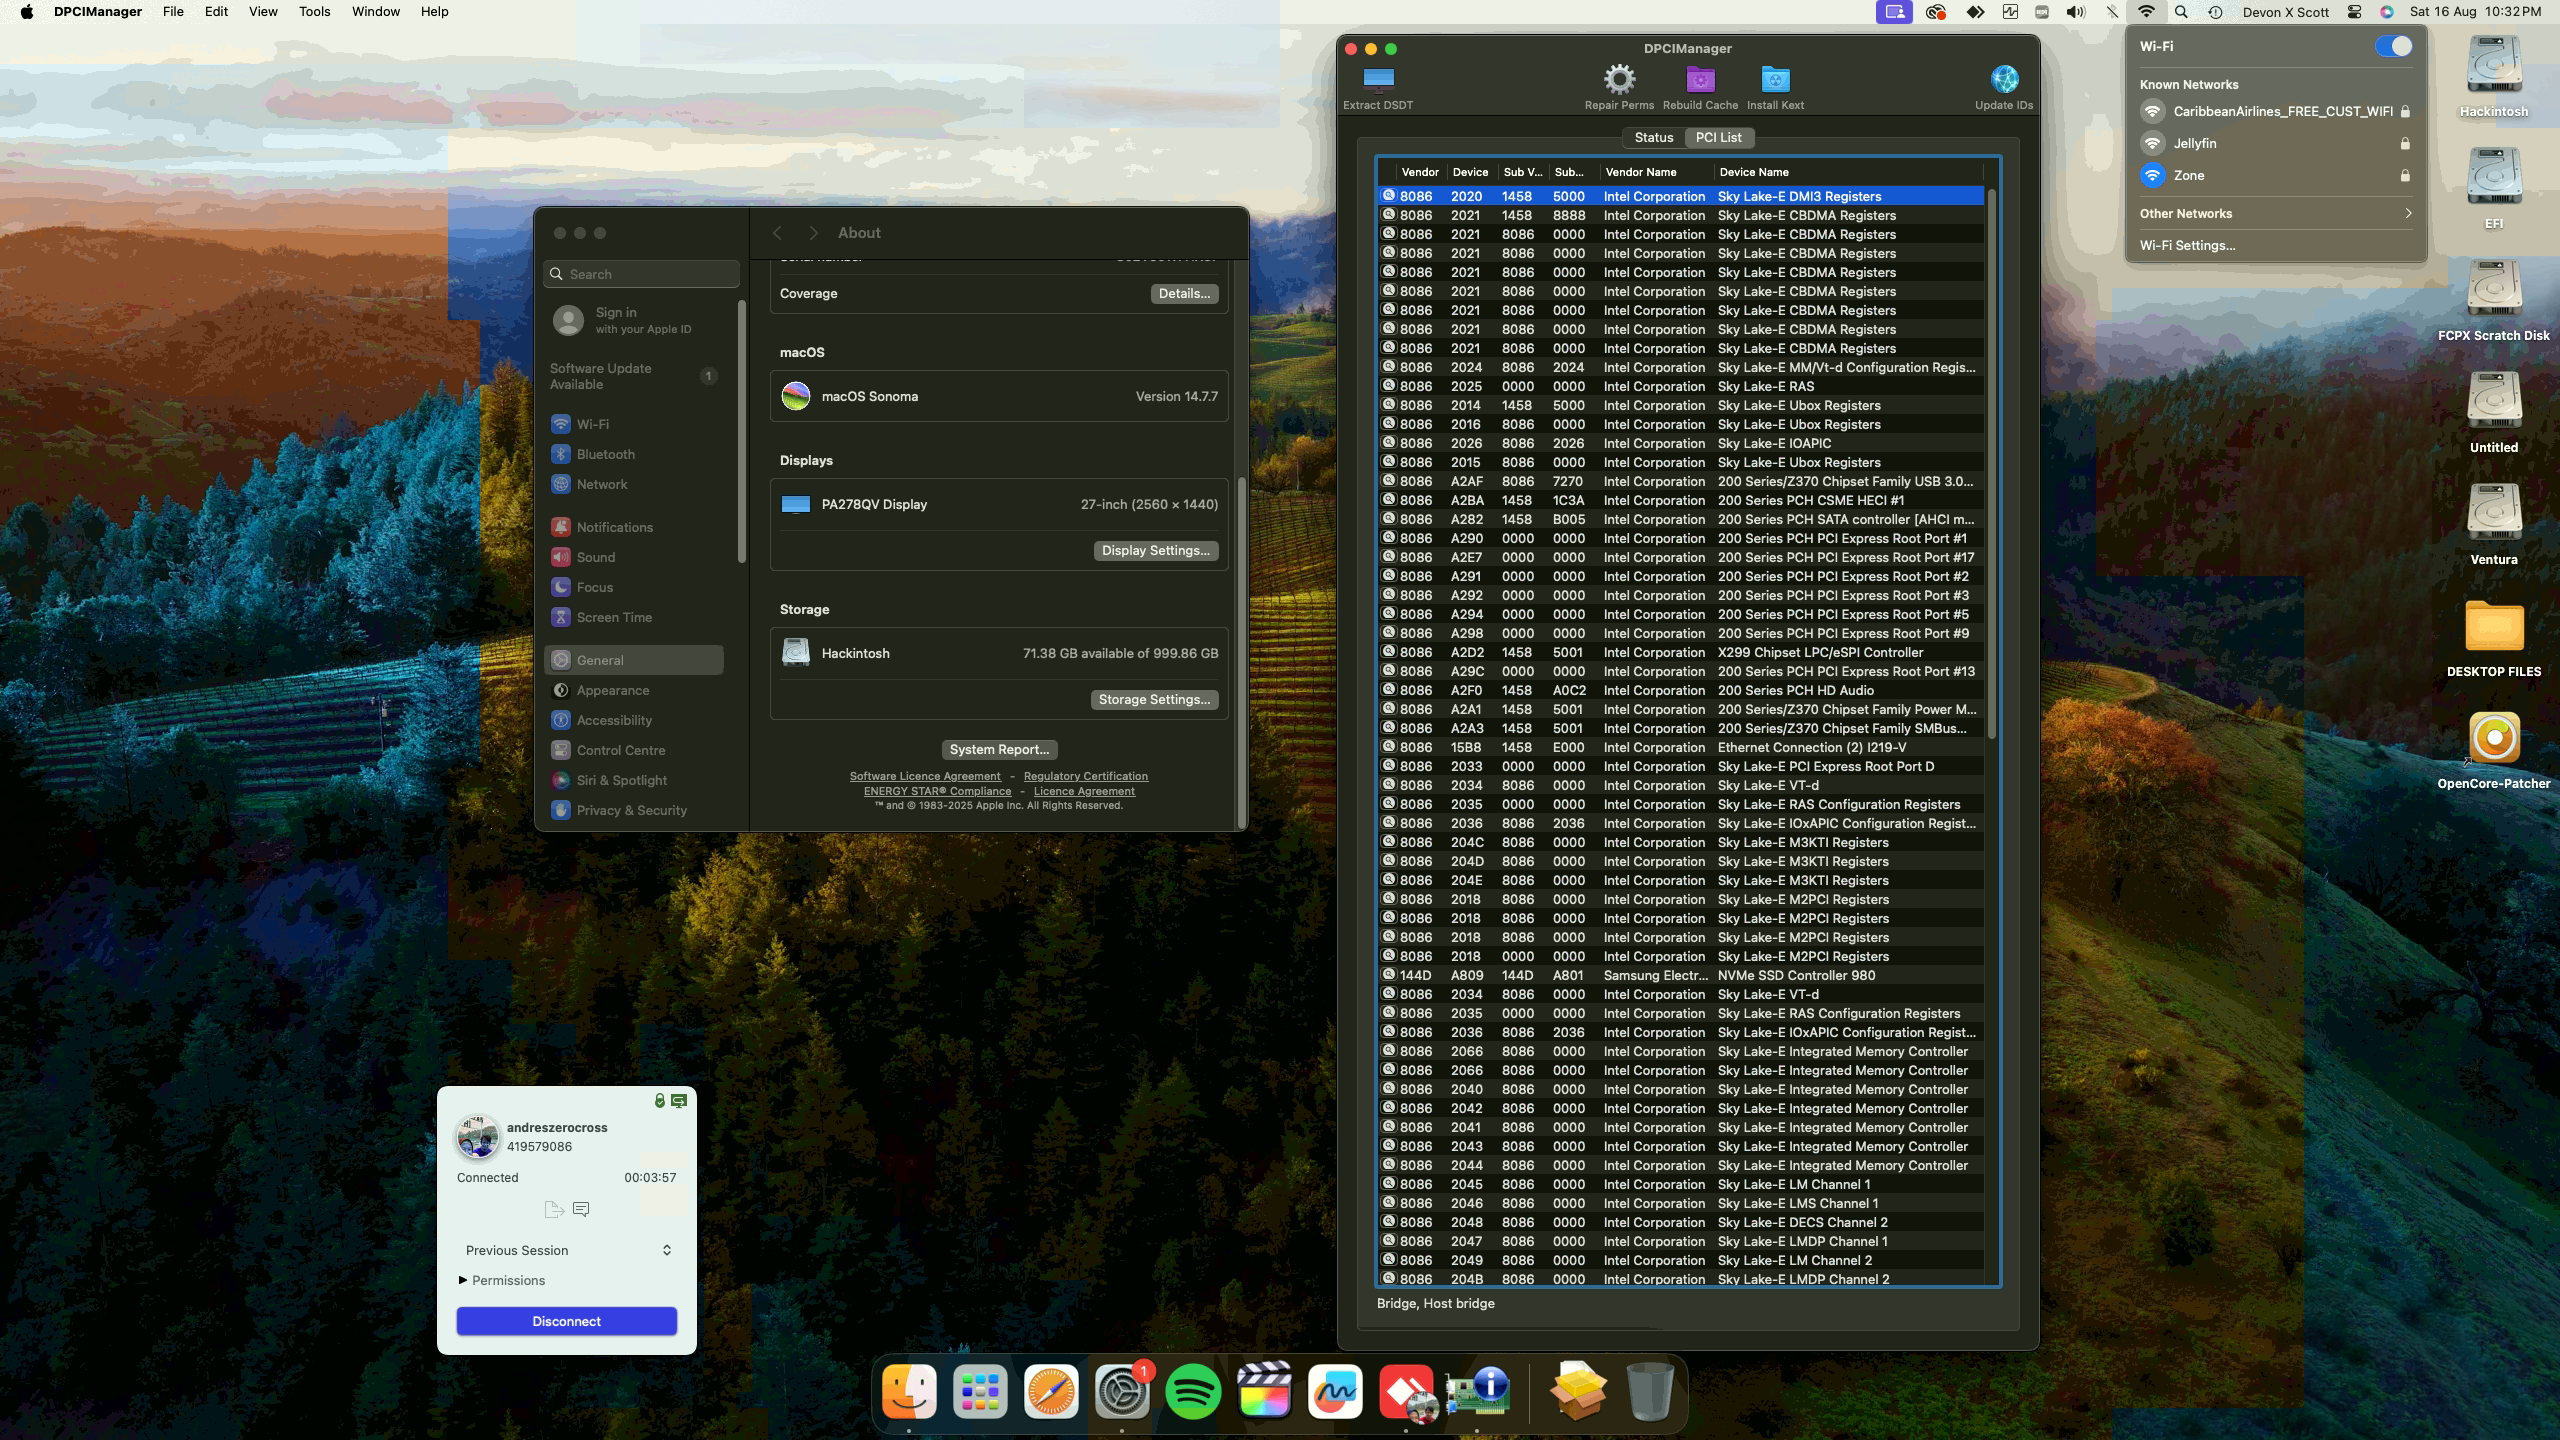Open the package installer box in Dock

coord(1578,1391)
